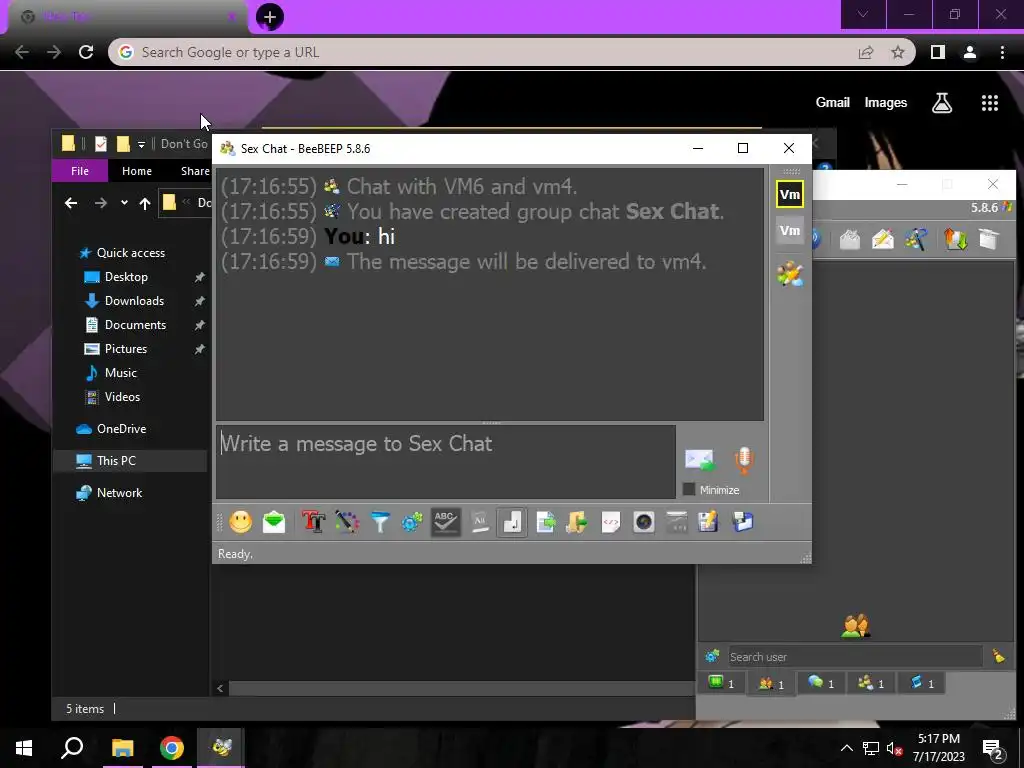Open Pictures in the navigation pane
The width and height of the screenshot is (1024, 768).
[125, 349]
